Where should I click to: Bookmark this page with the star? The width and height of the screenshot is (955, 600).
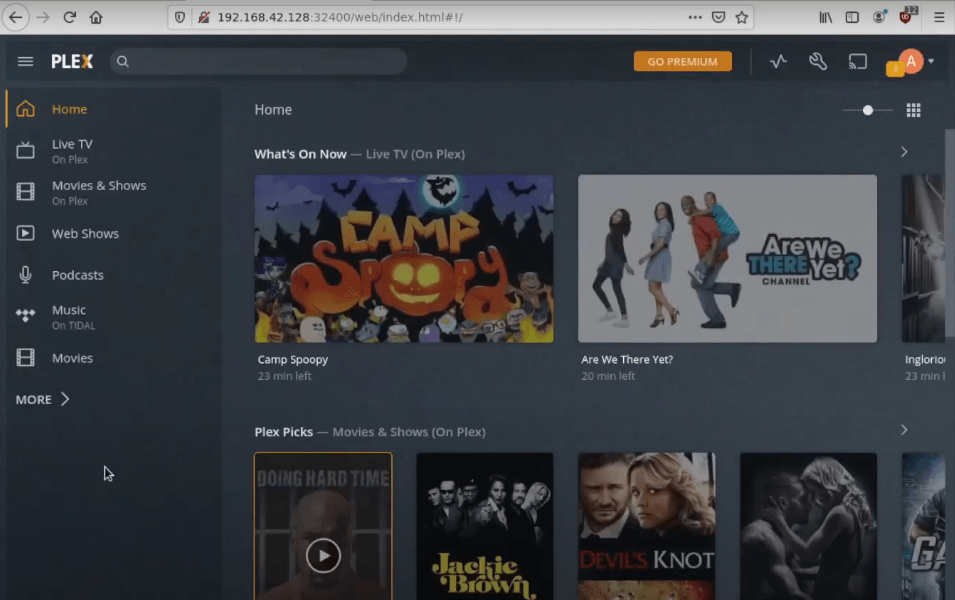(x=741, y=17)
